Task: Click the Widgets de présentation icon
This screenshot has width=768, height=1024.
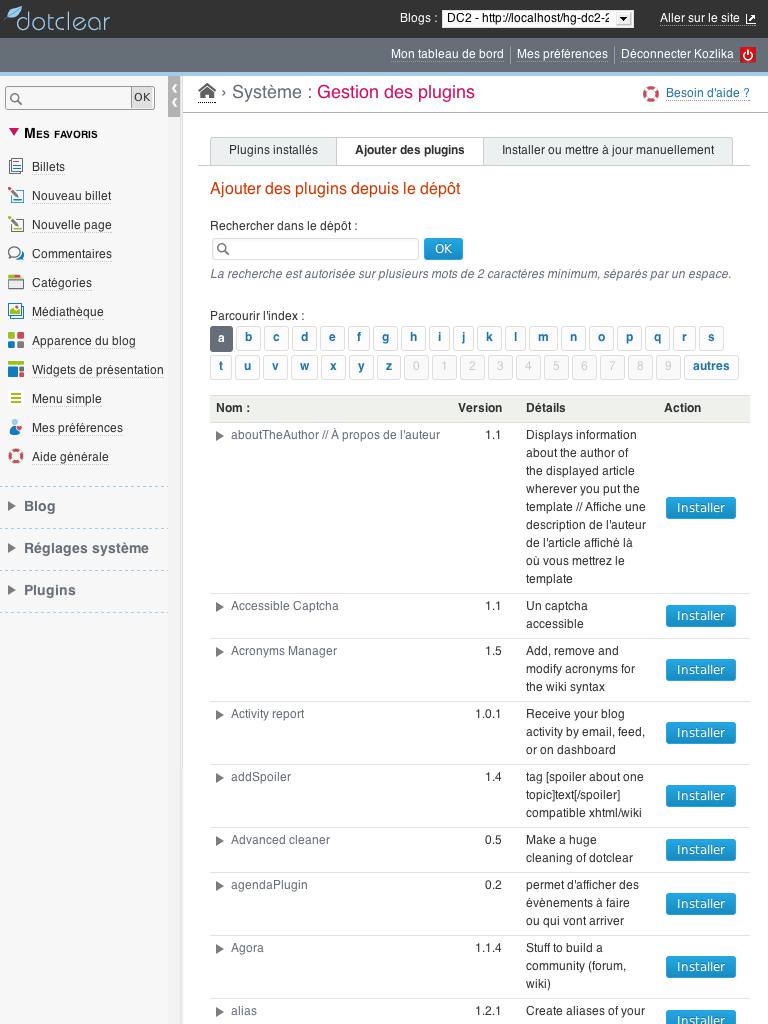Action: click(16, 369)
